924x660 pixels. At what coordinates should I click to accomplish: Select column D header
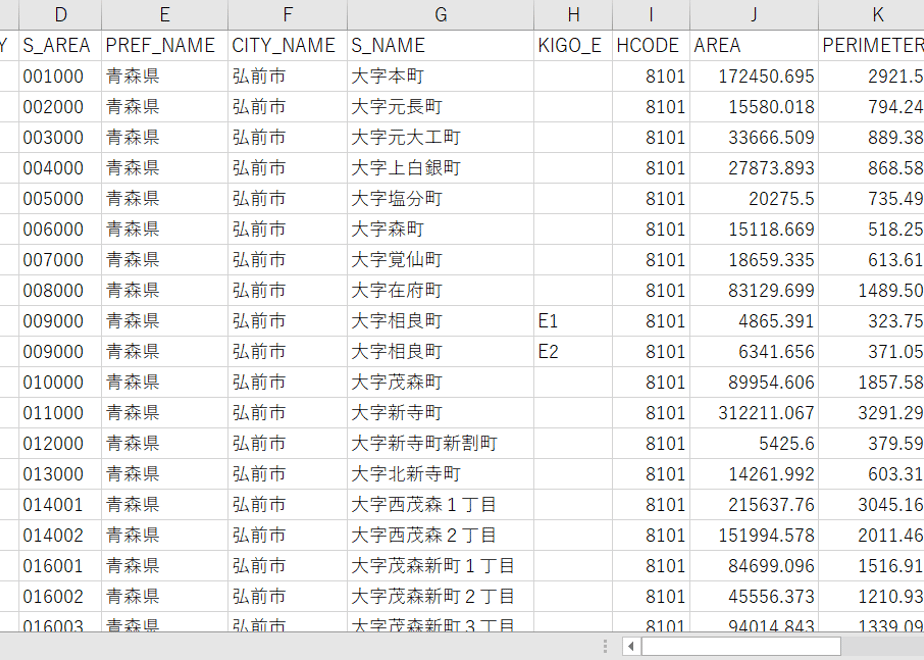[x=60, y=15]
